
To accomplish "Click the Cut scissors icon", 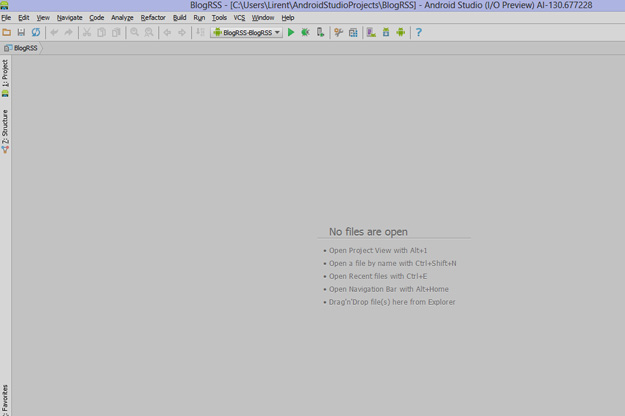I will pos(87,32).
